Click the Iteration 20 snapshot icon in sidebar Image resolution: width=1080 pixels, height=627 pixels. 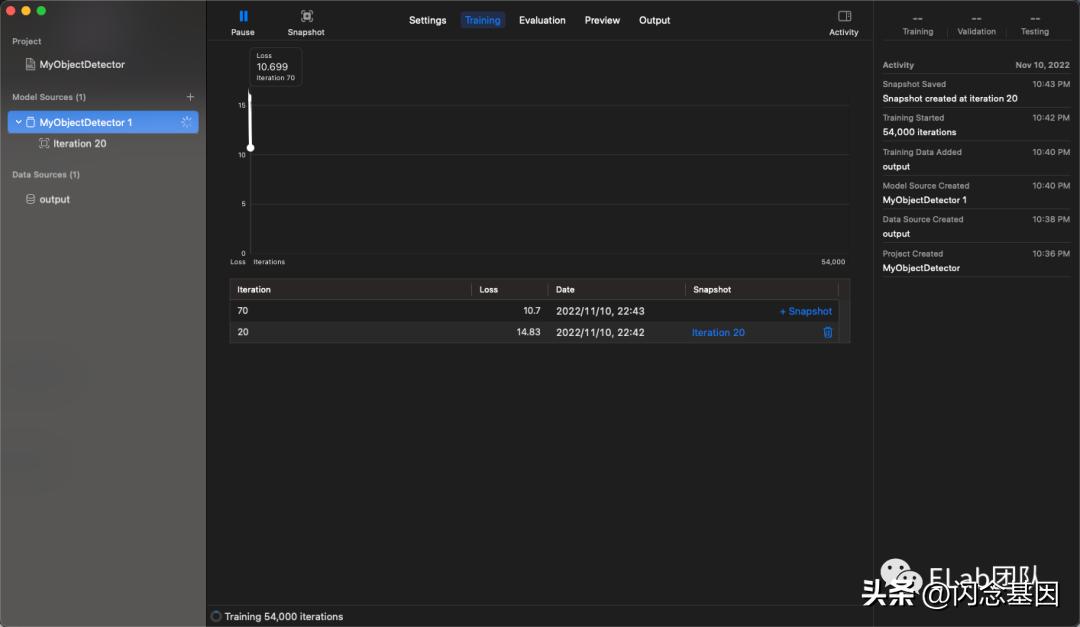[x=44, y=144]
